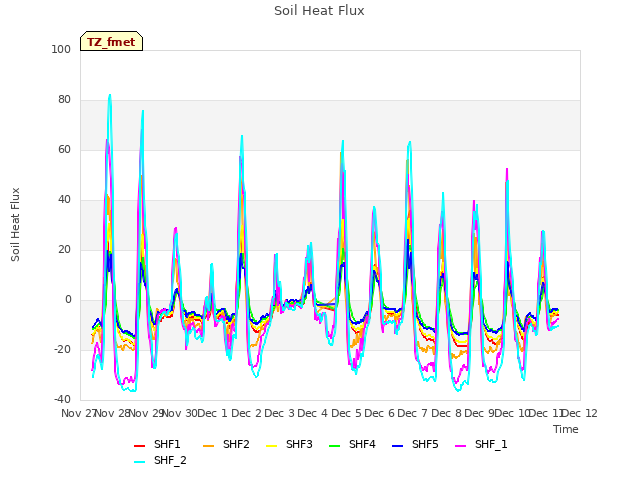Click the Soil Heat Flux chart title

[319, 11]
